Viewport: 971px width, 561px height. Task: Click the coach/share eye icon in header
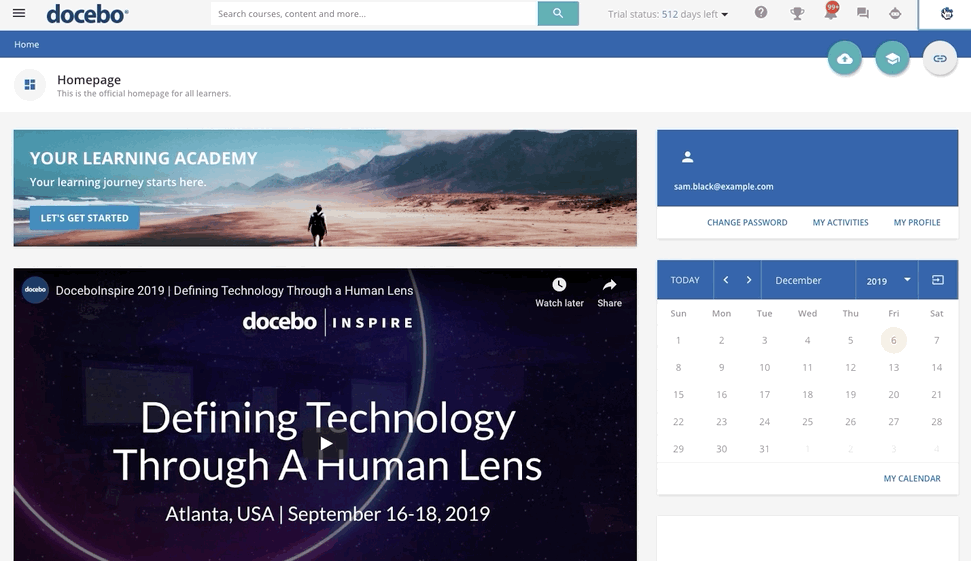point(895,13)
